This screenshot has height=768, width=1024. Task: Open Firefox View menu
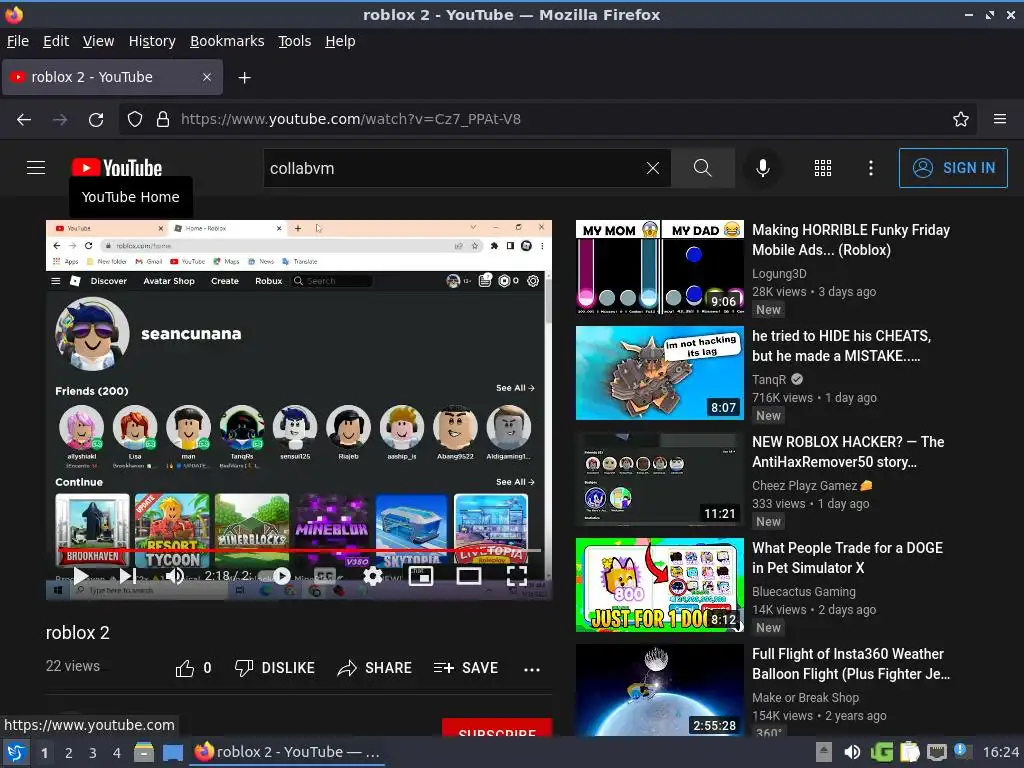pos(98,41)
